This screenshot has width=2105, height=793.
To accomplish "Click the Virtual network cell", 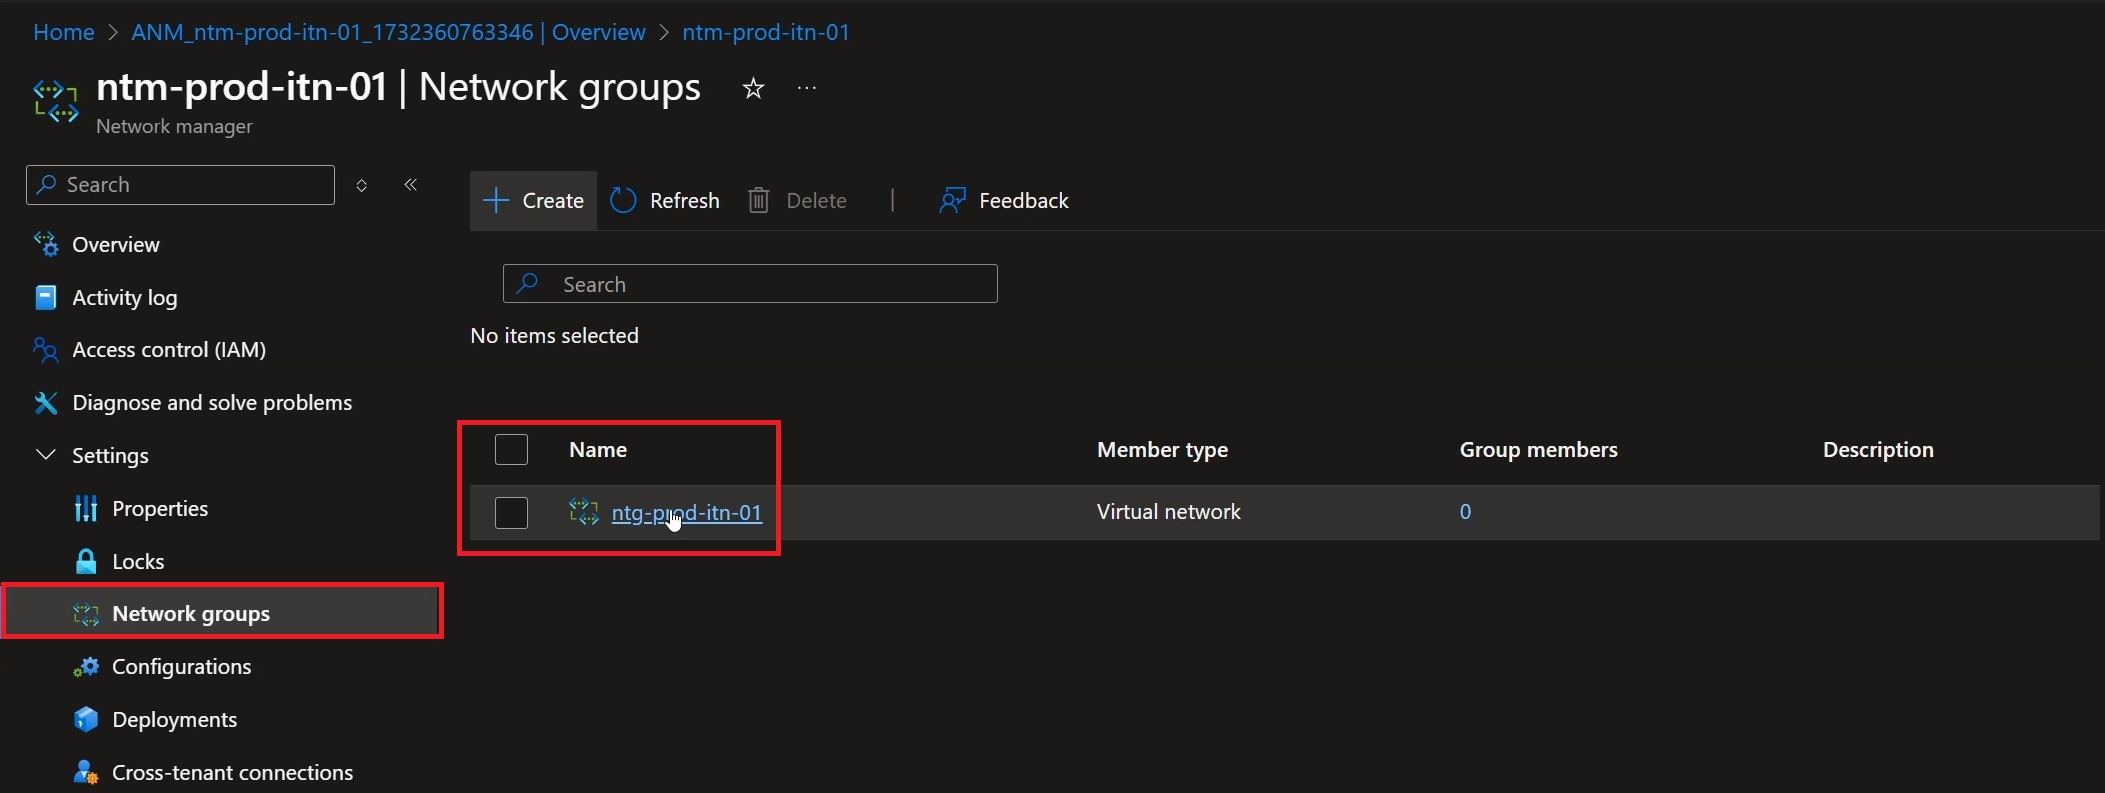I will (1168, 512).
